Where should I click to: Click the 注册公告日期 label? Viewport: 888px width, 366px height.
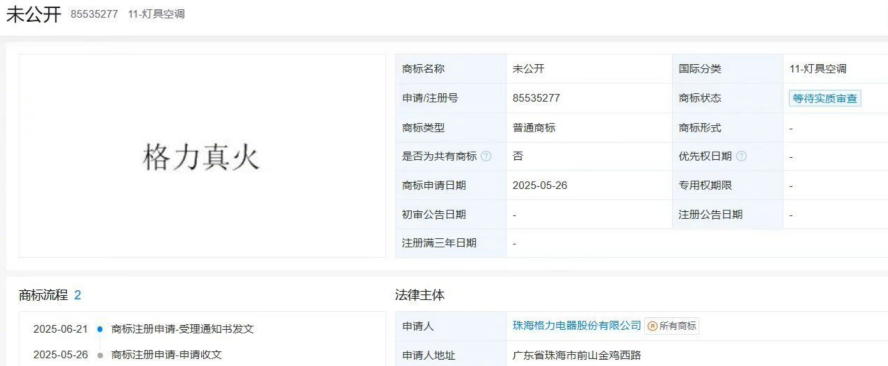pos(710,215)
